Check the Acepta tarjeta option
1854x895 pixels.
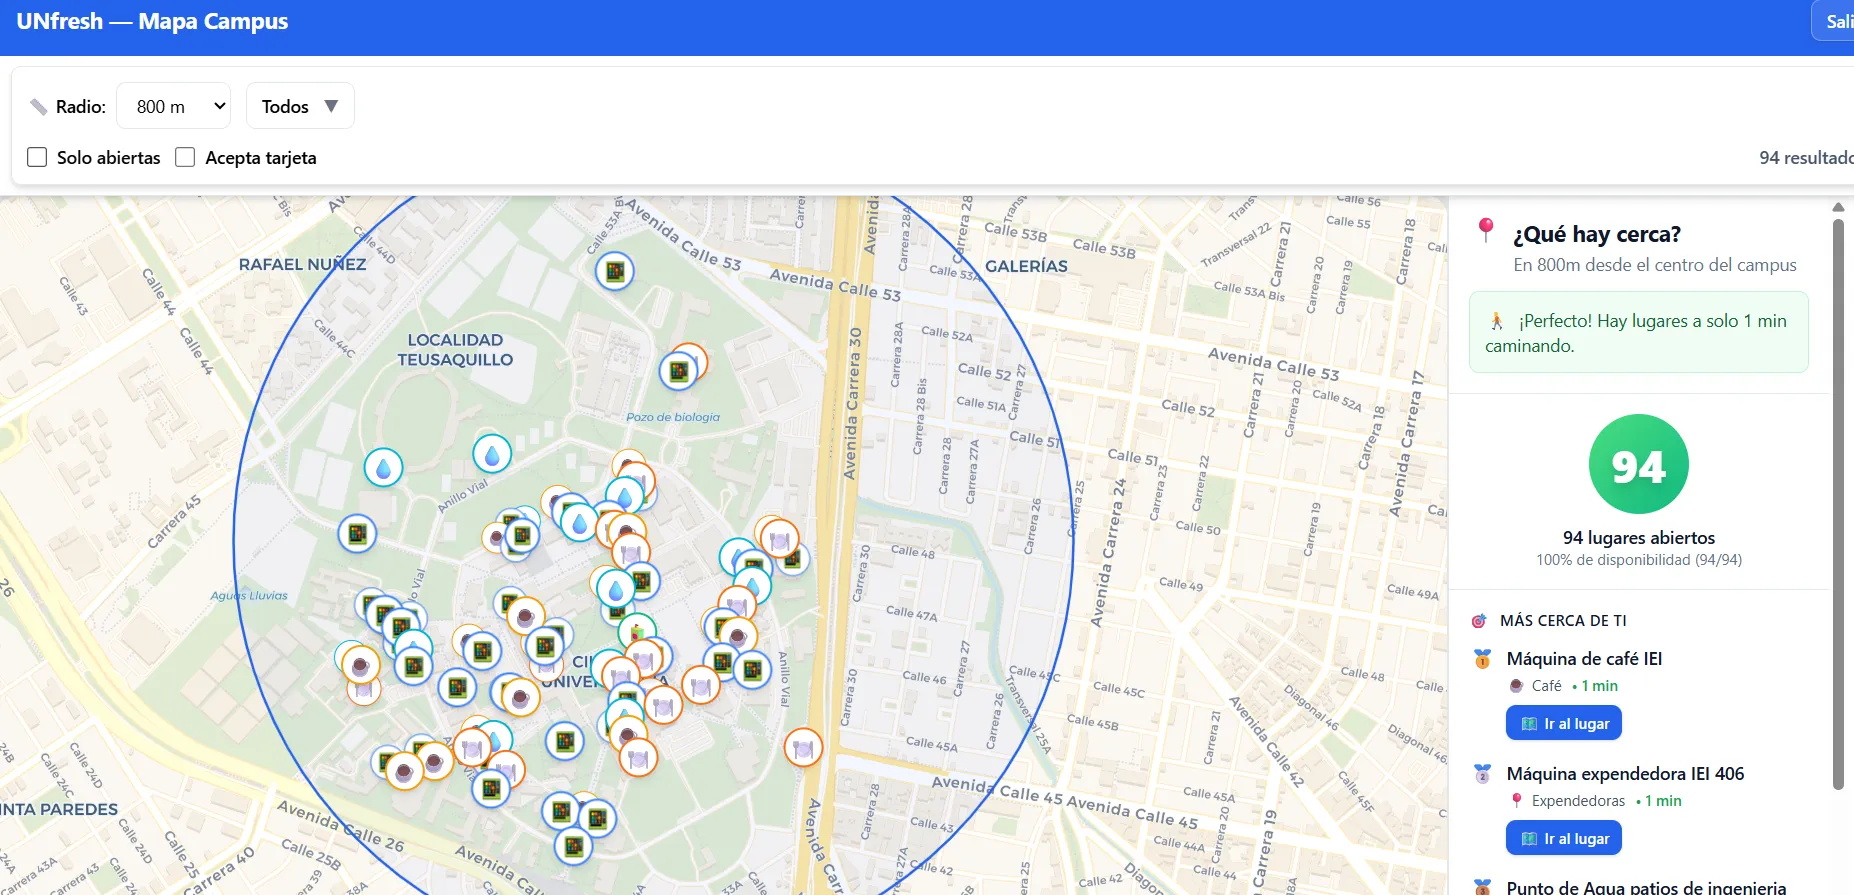[x=185, y=157]
